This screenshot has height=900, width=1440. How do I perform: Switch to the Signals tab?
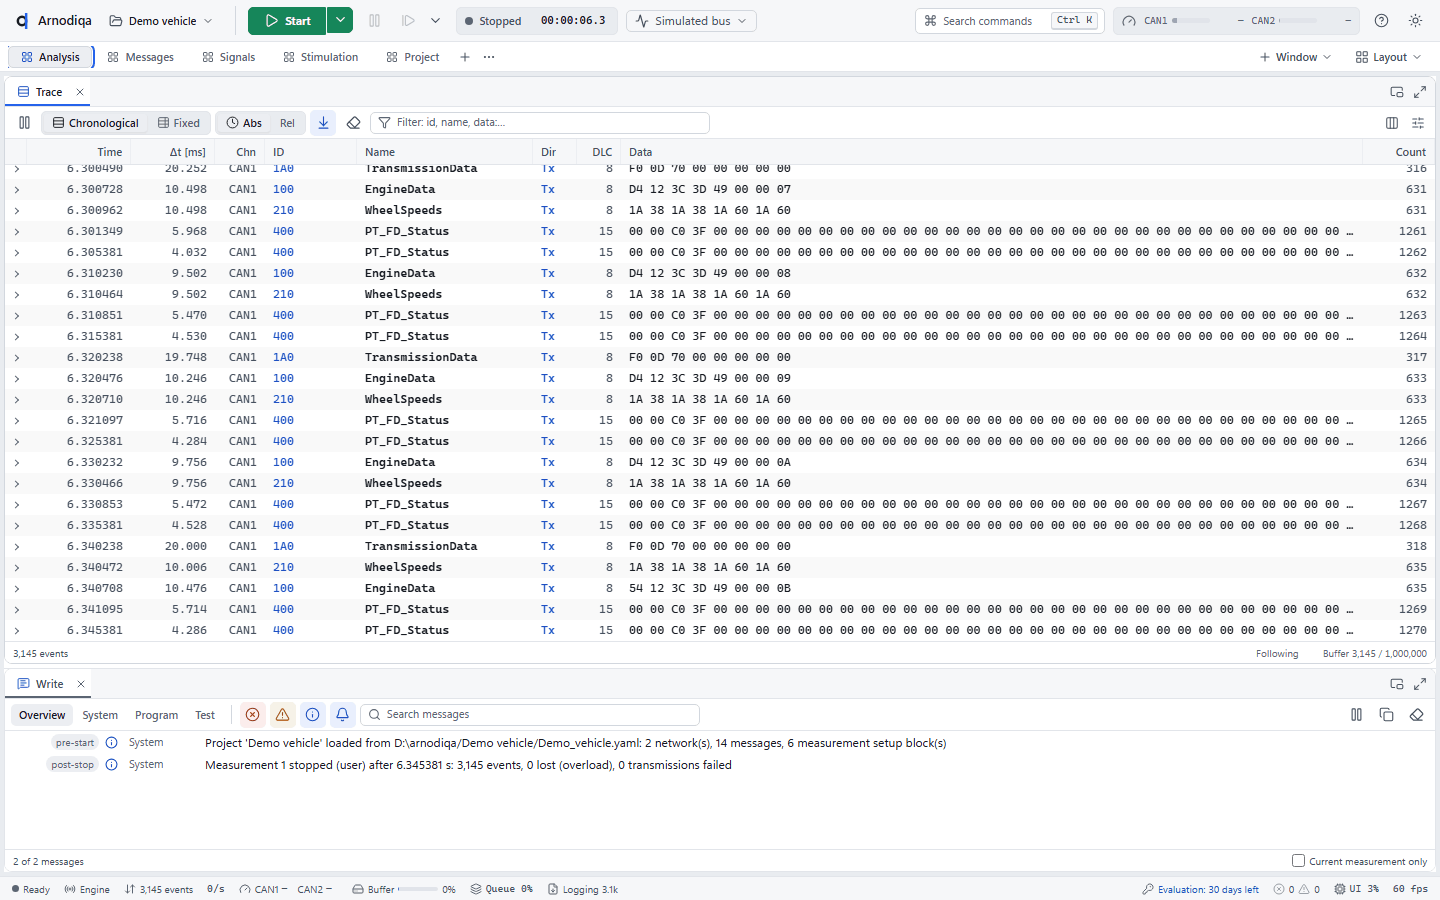point(229,57)
